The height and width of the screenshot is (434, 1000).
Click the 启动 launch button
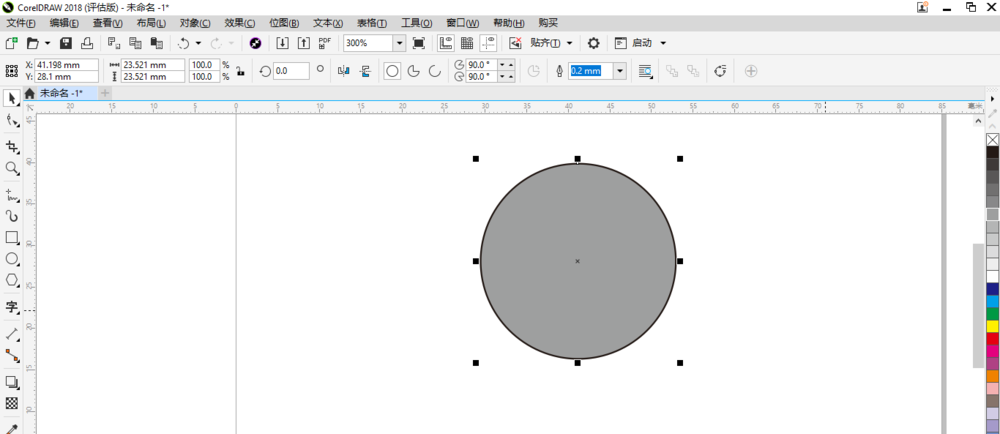[x=641, y=43]
